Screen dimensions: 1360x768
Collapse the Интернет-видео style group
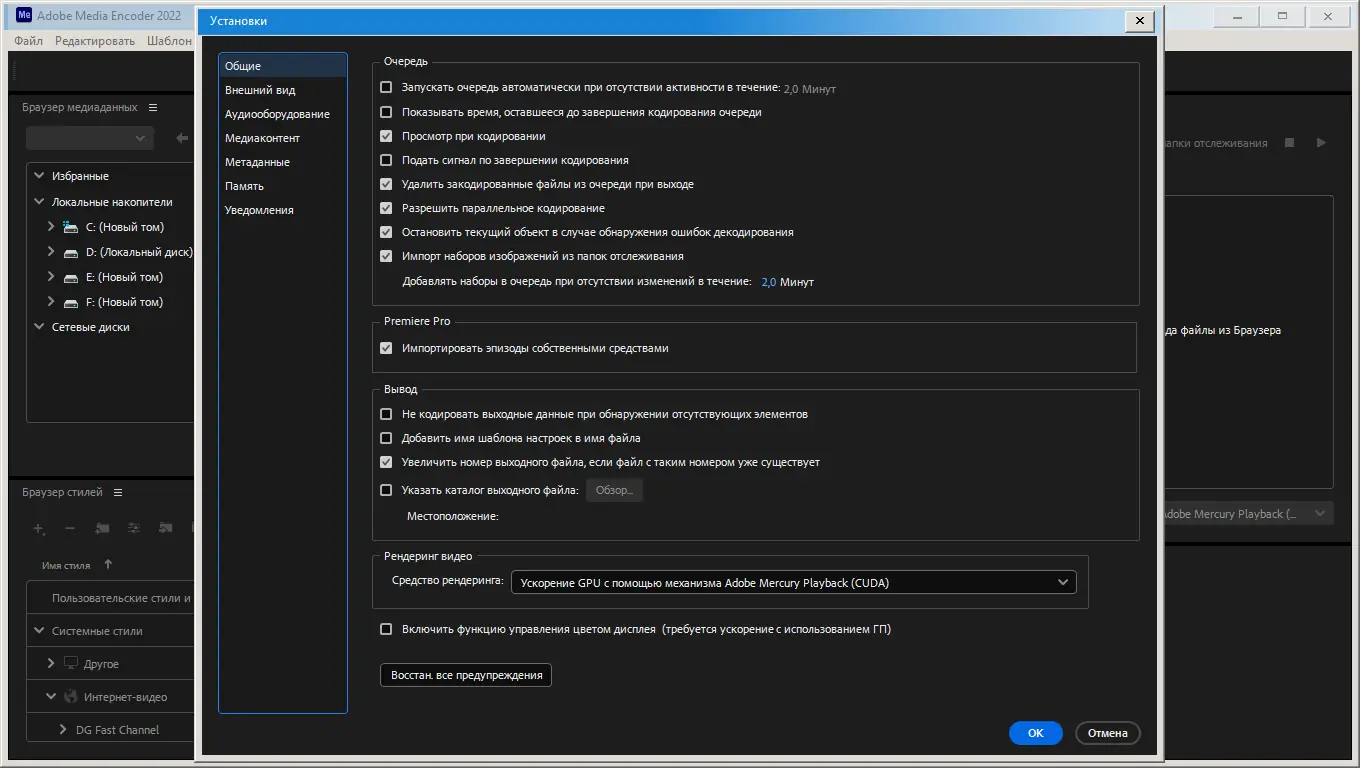(51, 696)
